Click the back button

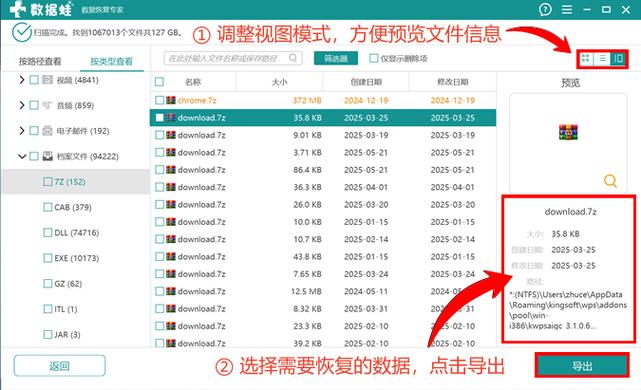tap(59, 366)
